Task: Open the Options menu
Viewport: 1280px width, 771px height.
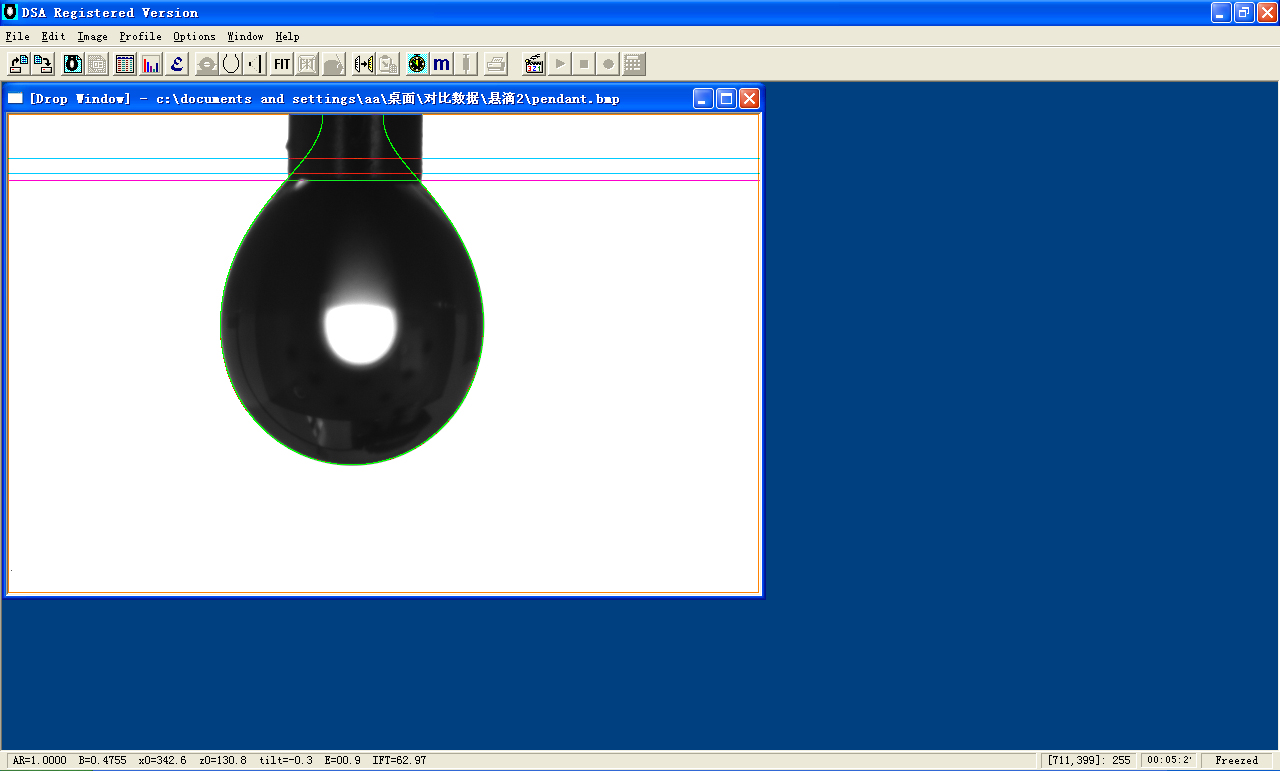Action: (x=194, y=36)
